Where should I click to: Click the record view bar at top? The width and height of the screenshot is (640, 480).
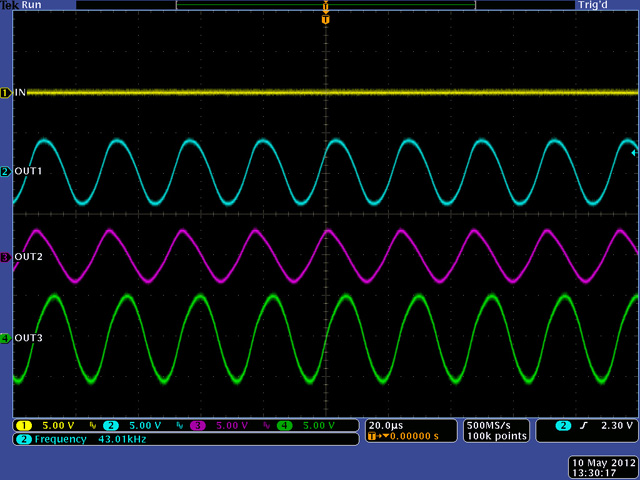[325, 5]
